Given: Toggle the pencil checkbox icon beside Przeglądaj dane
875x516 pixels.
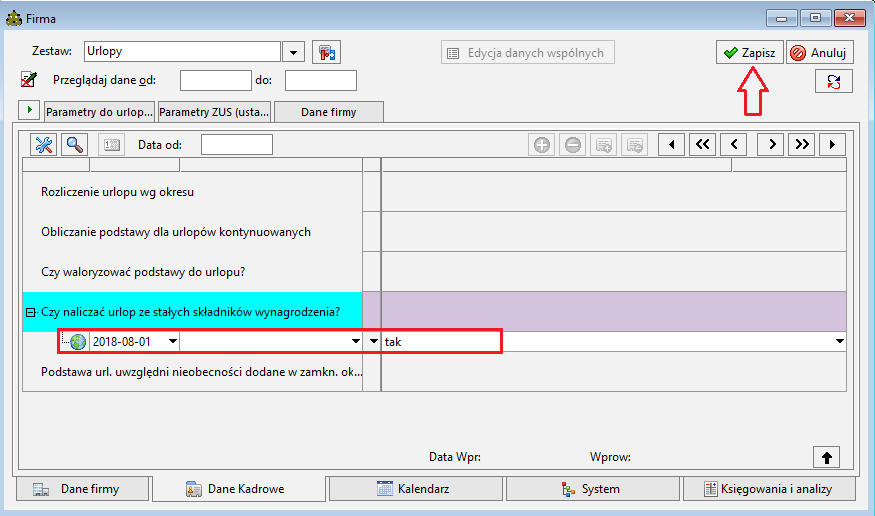Looking at the screenshot, I should [28, 80].
